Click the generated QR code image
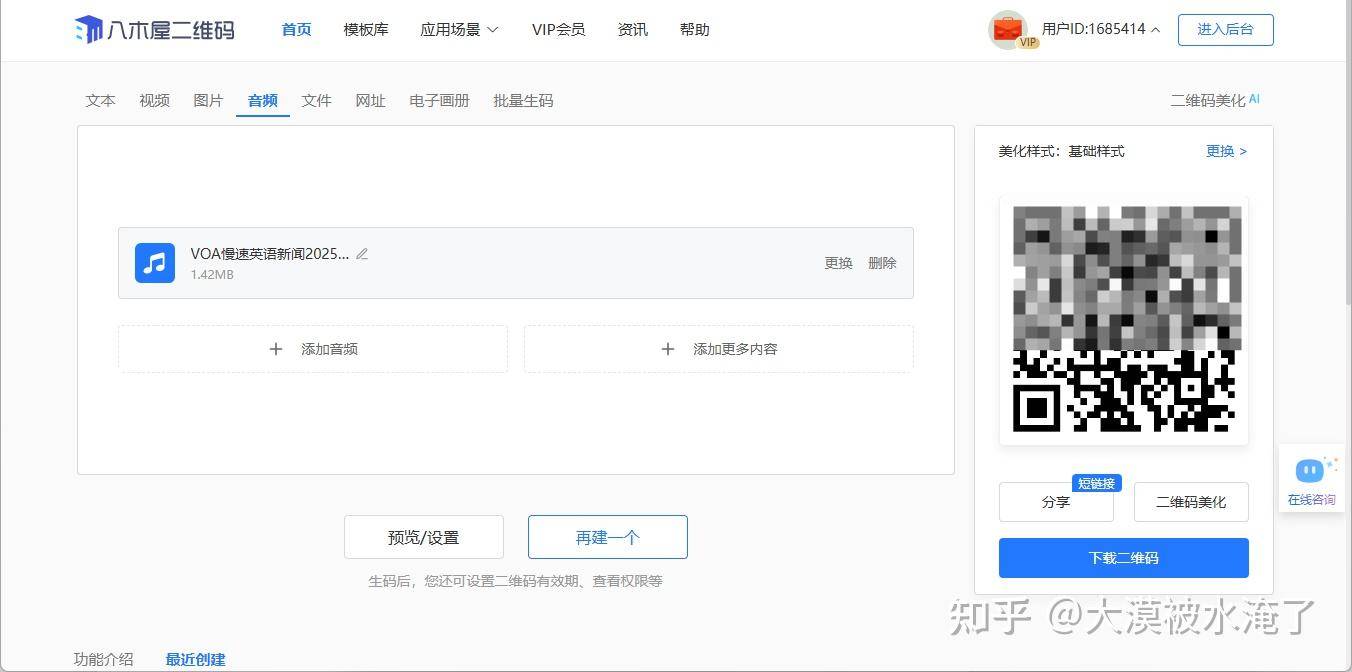Viewport: 1352px width, 672px height. [x=1123, y=320]
